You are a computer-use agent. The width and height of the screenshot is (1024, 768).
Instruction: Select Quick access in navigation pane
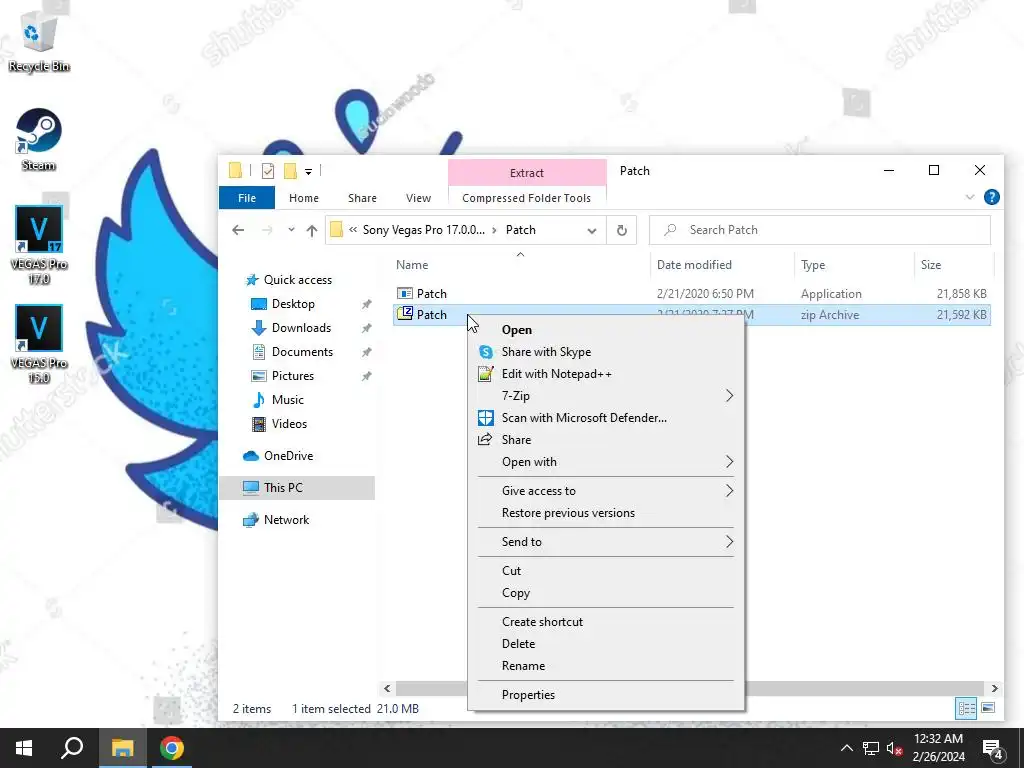[298, 280]
